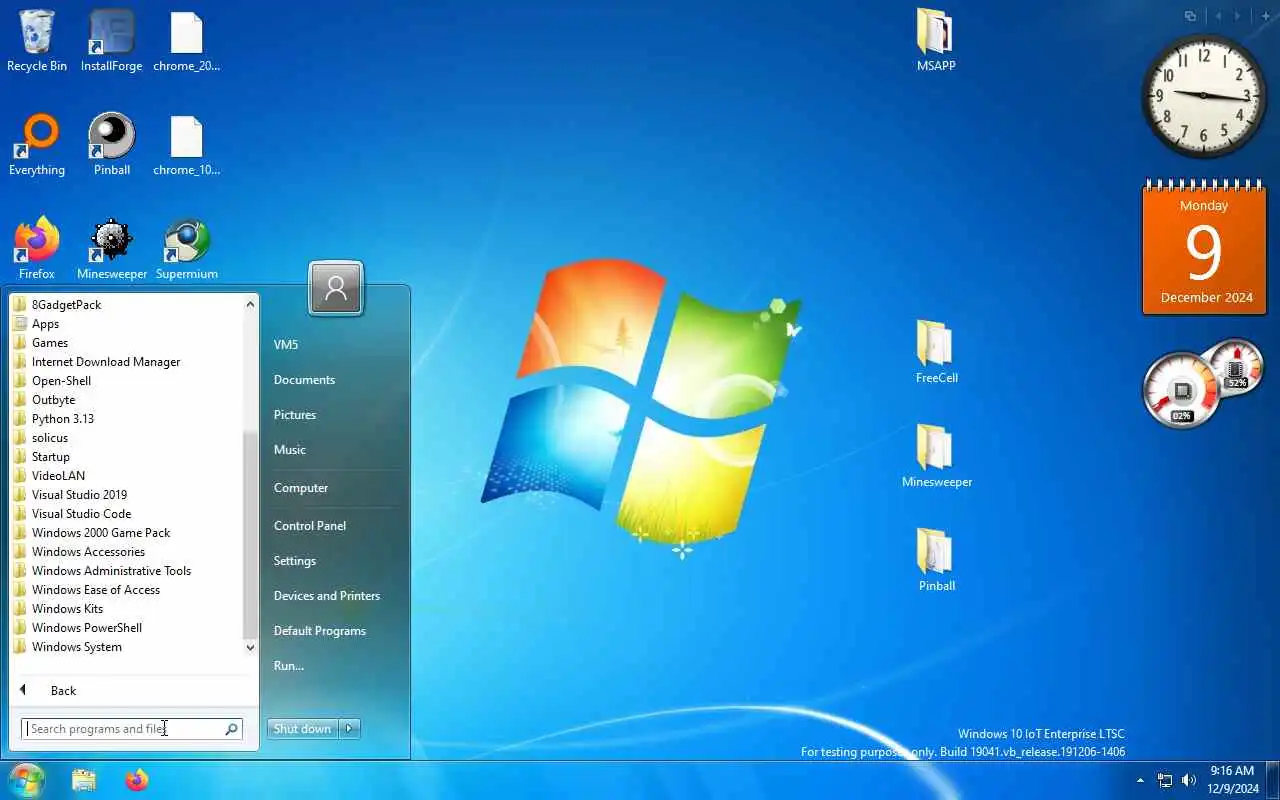Open Computer from the Start menu

[x=335, y=487]
